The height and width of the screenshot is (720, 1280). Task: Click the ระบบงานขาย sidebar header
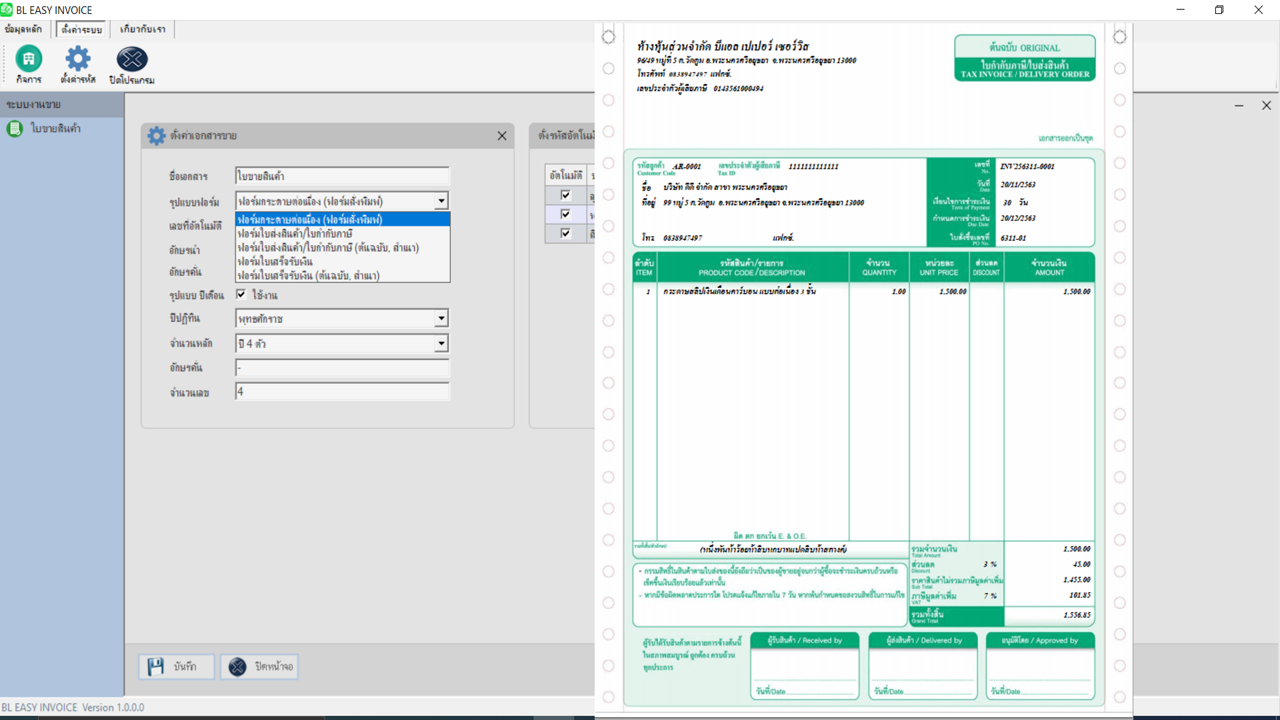click(62, 104)
